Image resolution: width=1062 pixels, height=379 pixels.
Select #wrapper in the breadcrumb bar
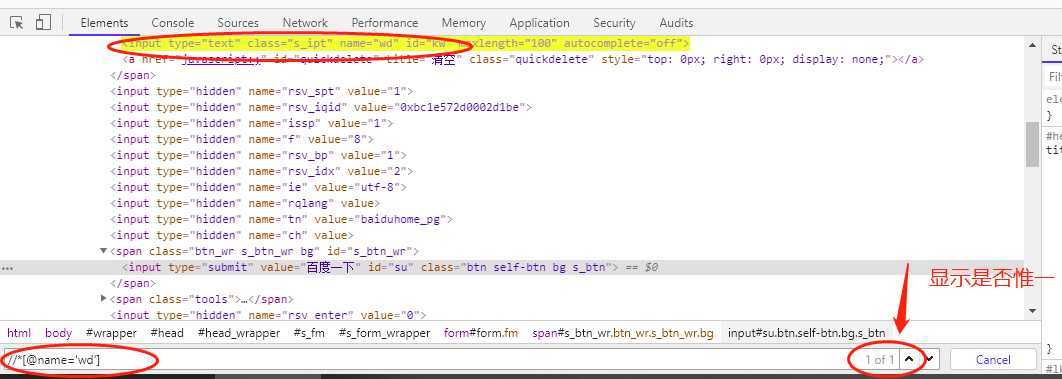(111, 333)
